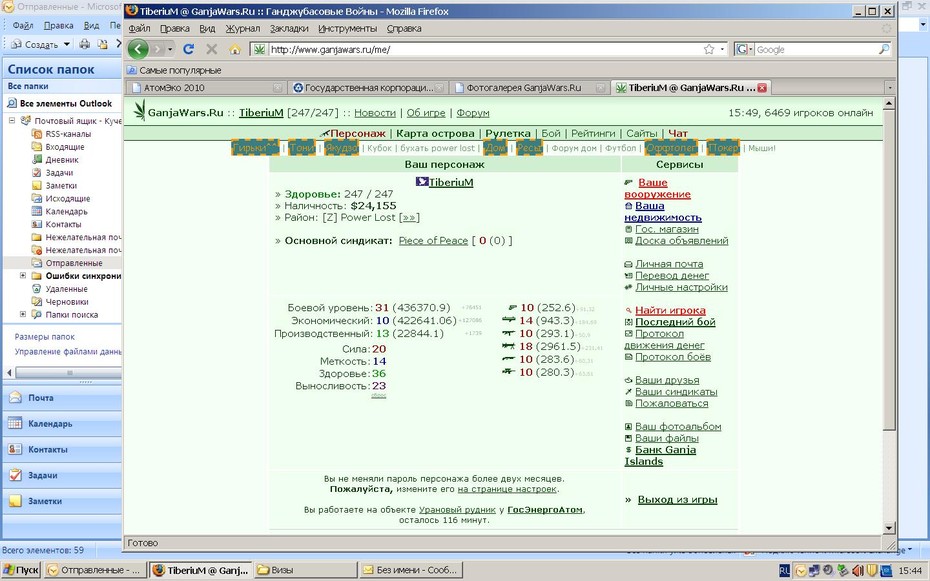Viewport: 930px width, 581px height.
Task: Switch to the Фотогалерея GanjaWars.Ru tab
Action: pos(530,88)
